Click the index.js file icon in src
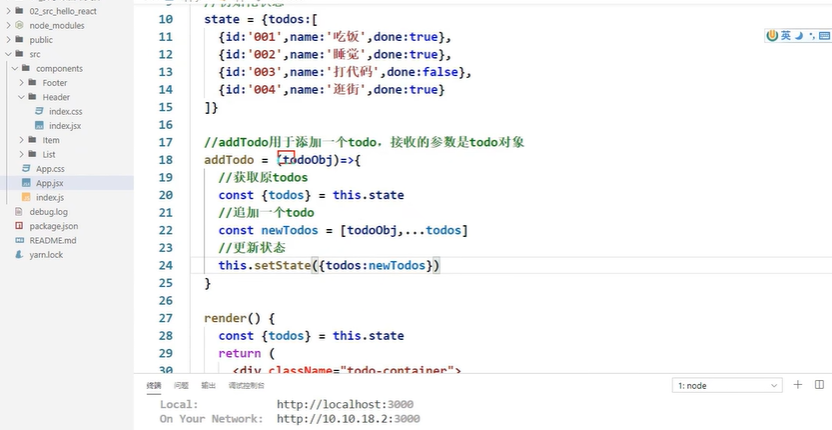 [26, 197]
